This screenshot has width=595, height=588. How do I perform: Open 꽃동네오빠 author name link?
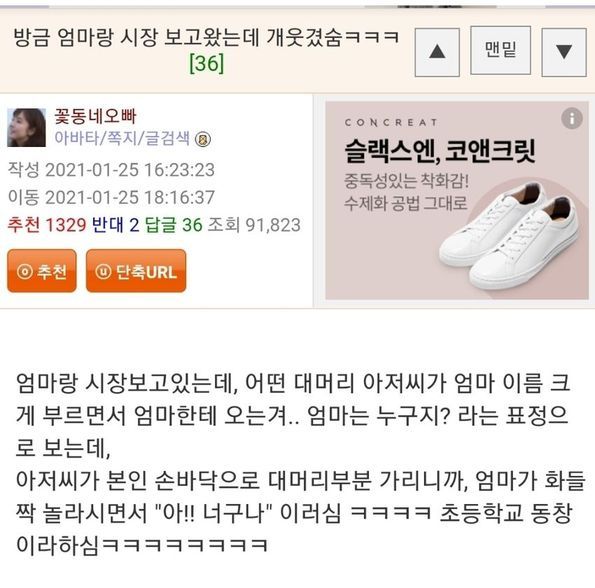coord(95,116)
